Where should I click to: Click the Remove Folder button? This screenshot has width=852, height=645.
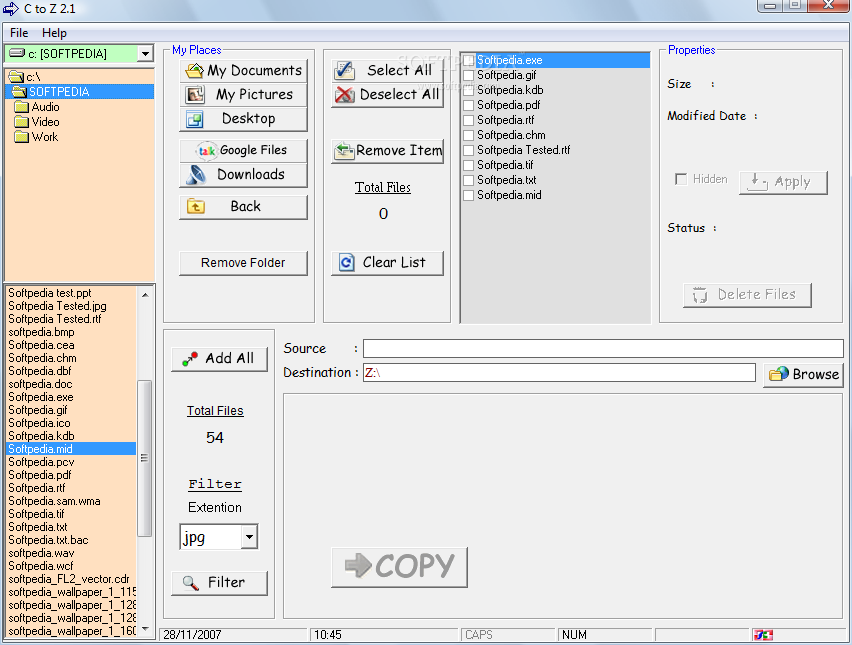(x=243, y=263)
